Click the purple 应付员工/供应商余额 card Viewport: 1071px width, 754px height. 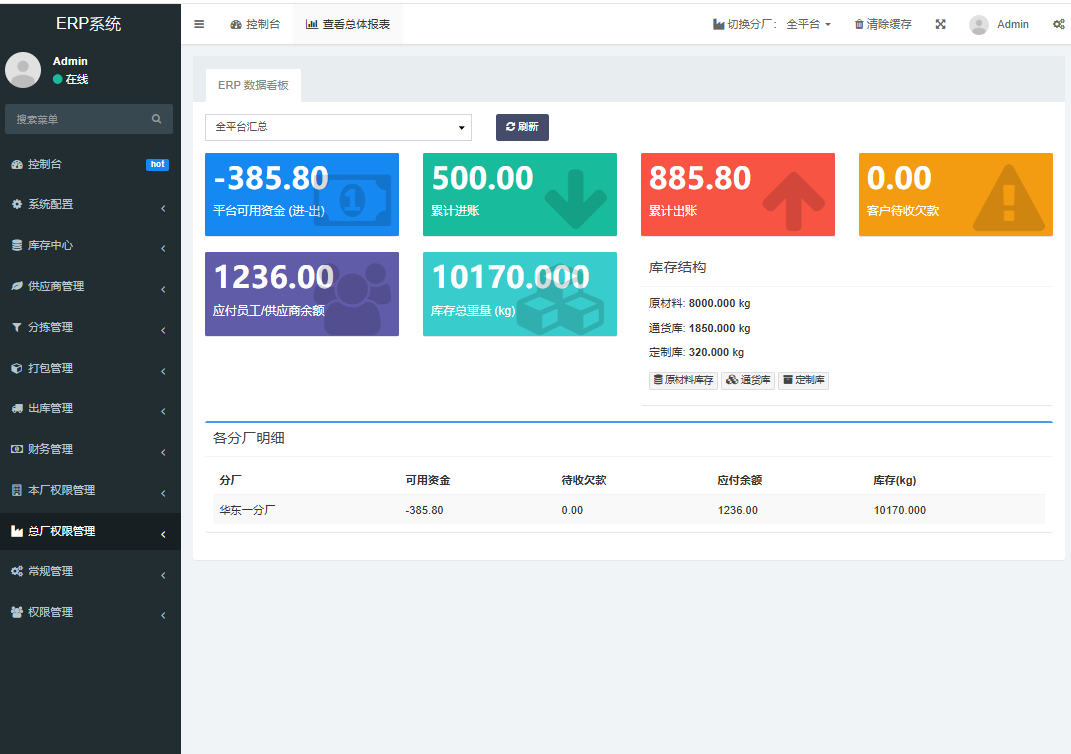[302, 294]
